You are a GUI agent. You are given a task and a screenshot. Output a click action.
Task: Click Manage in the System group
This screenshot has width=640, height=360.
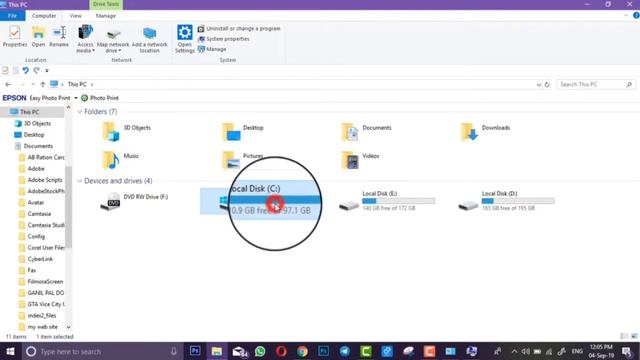(x=212, y=49)
